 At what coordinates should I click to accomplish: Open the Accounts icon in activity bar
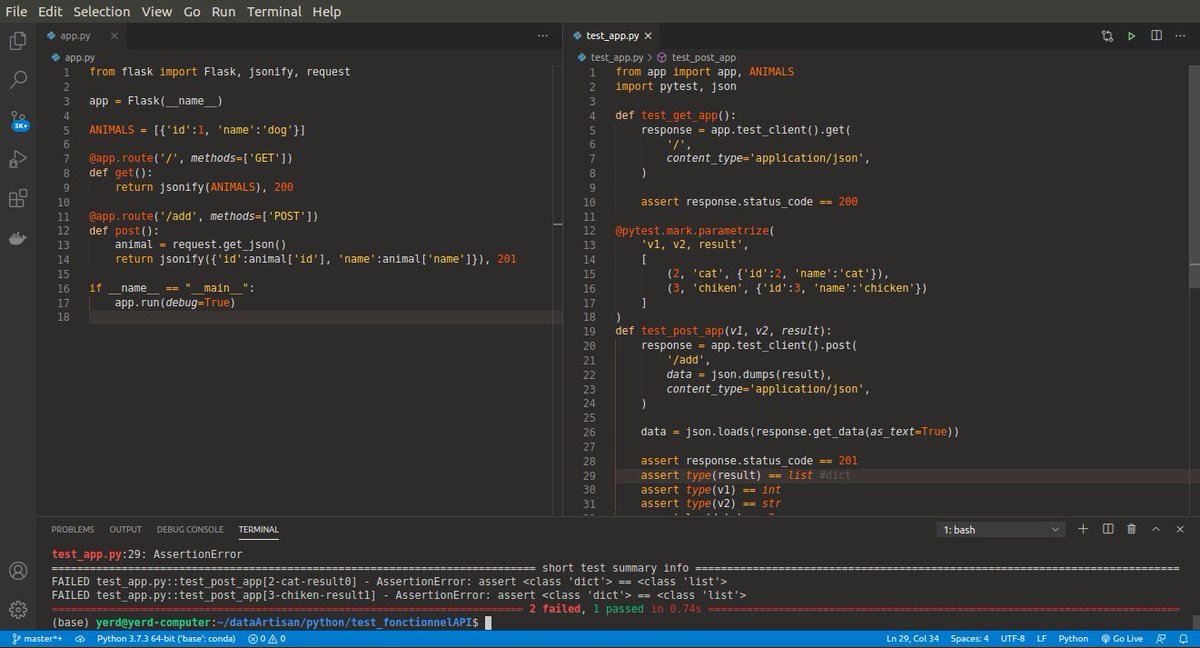coord(18,572)
